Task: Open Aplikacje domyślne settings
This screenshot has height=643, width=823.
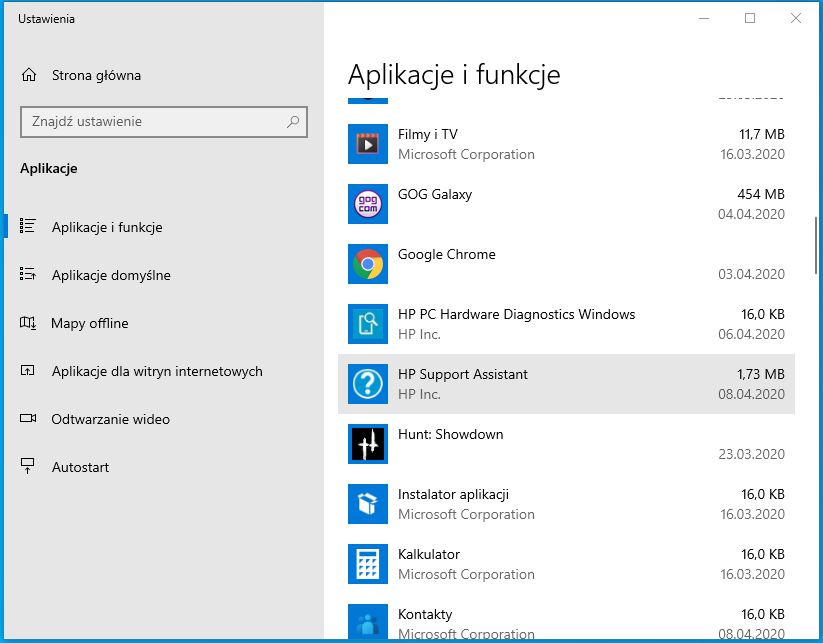Action: 110,275
